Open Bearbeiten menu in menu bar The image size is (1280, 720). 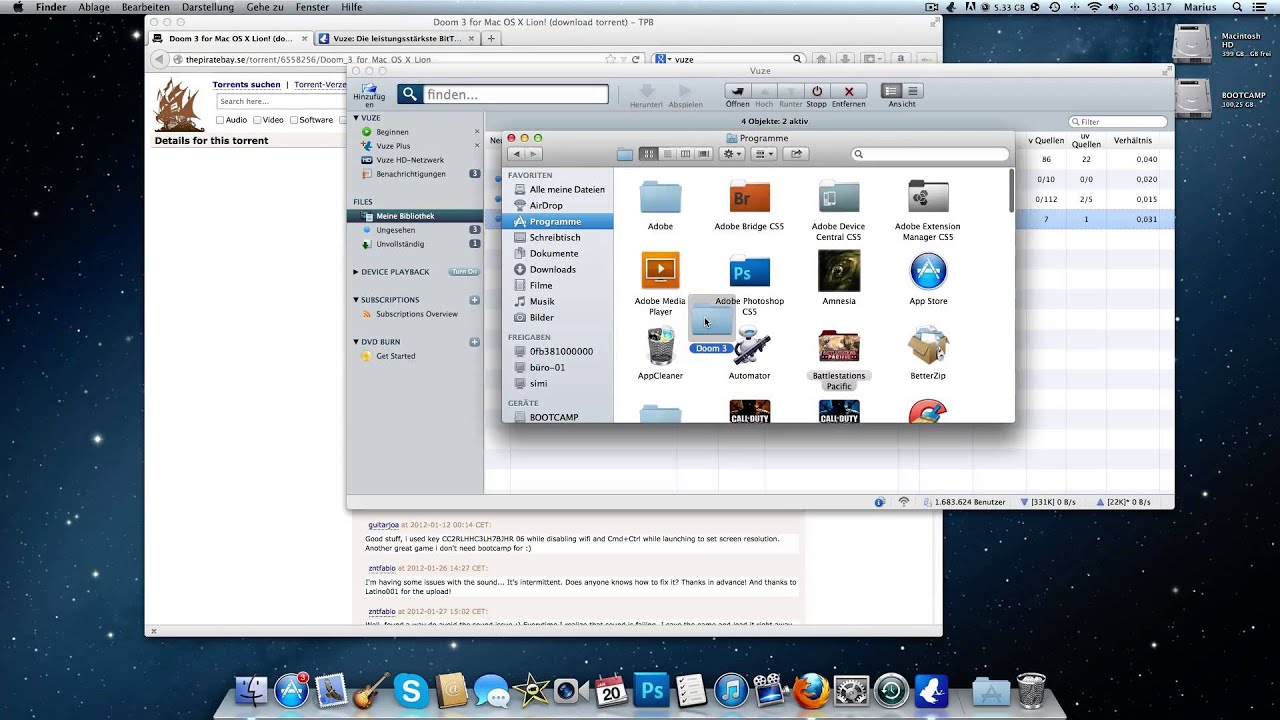point(146,7)
